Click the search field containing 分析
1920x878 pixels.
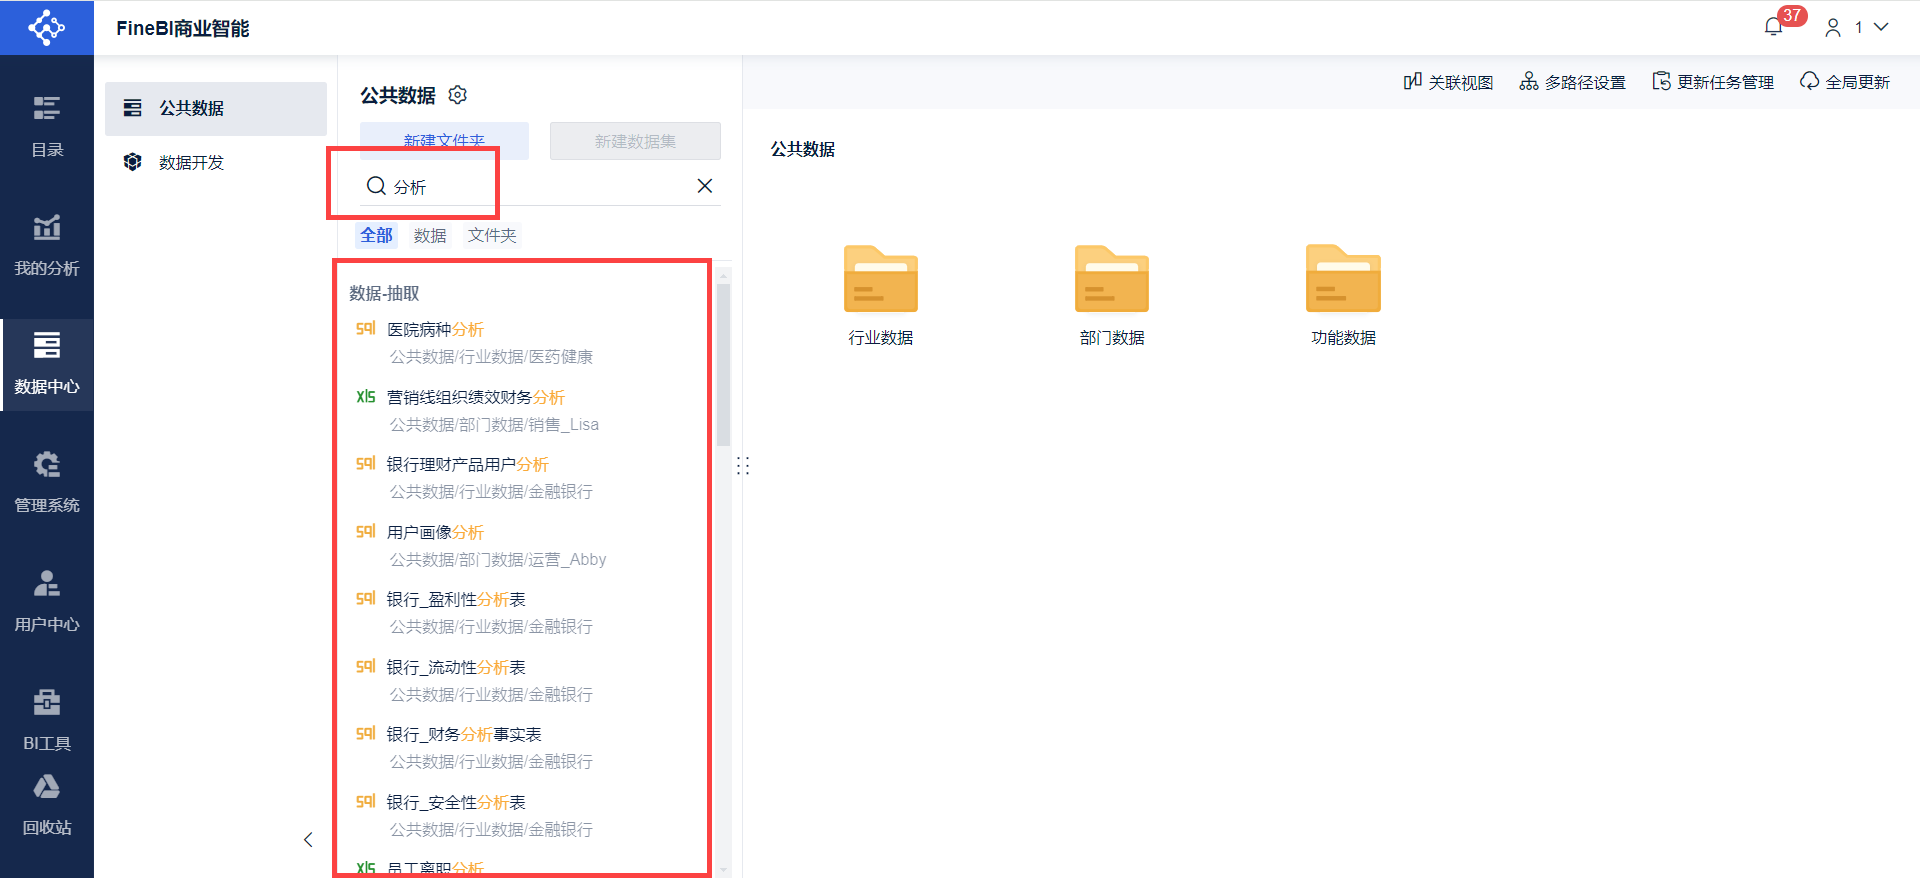pos(540,186)
